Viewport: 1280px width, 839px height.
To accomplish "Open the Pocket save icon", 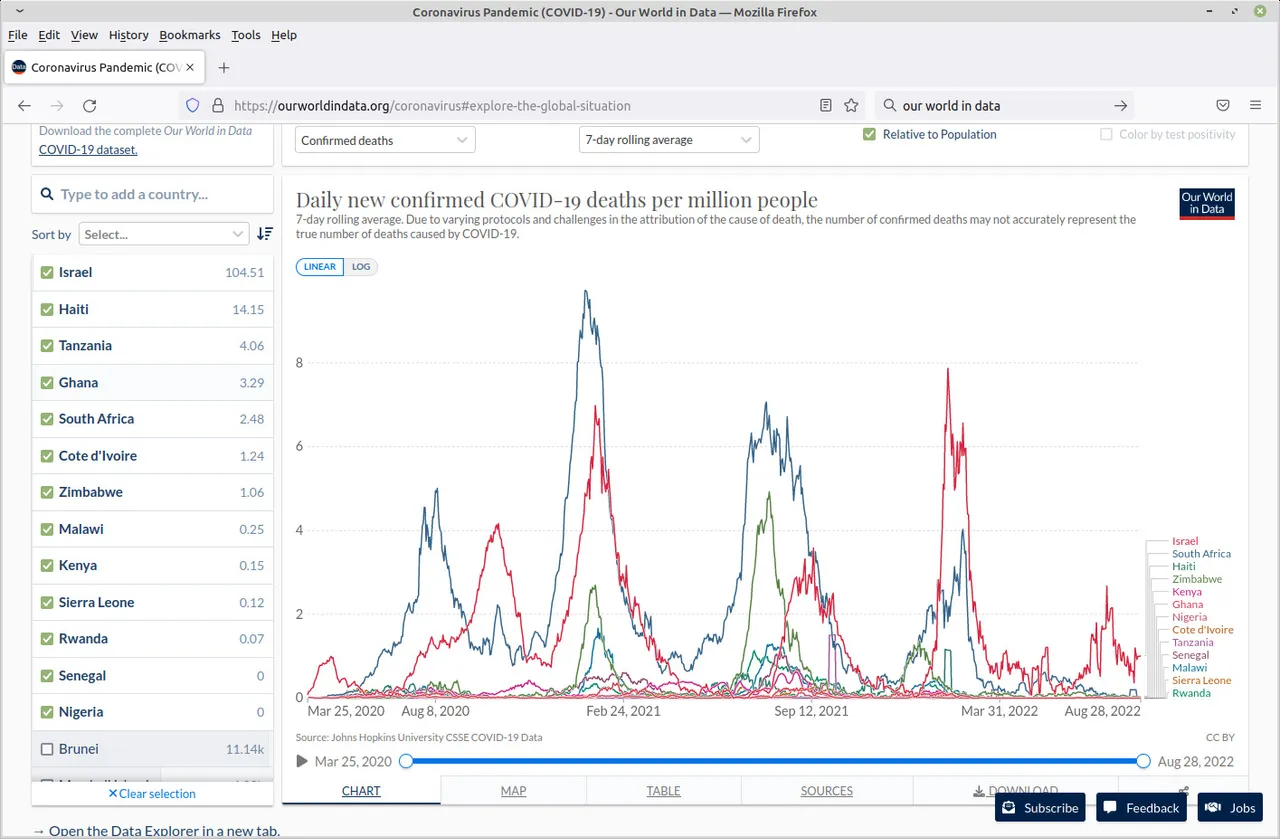I will [1223, 105].
